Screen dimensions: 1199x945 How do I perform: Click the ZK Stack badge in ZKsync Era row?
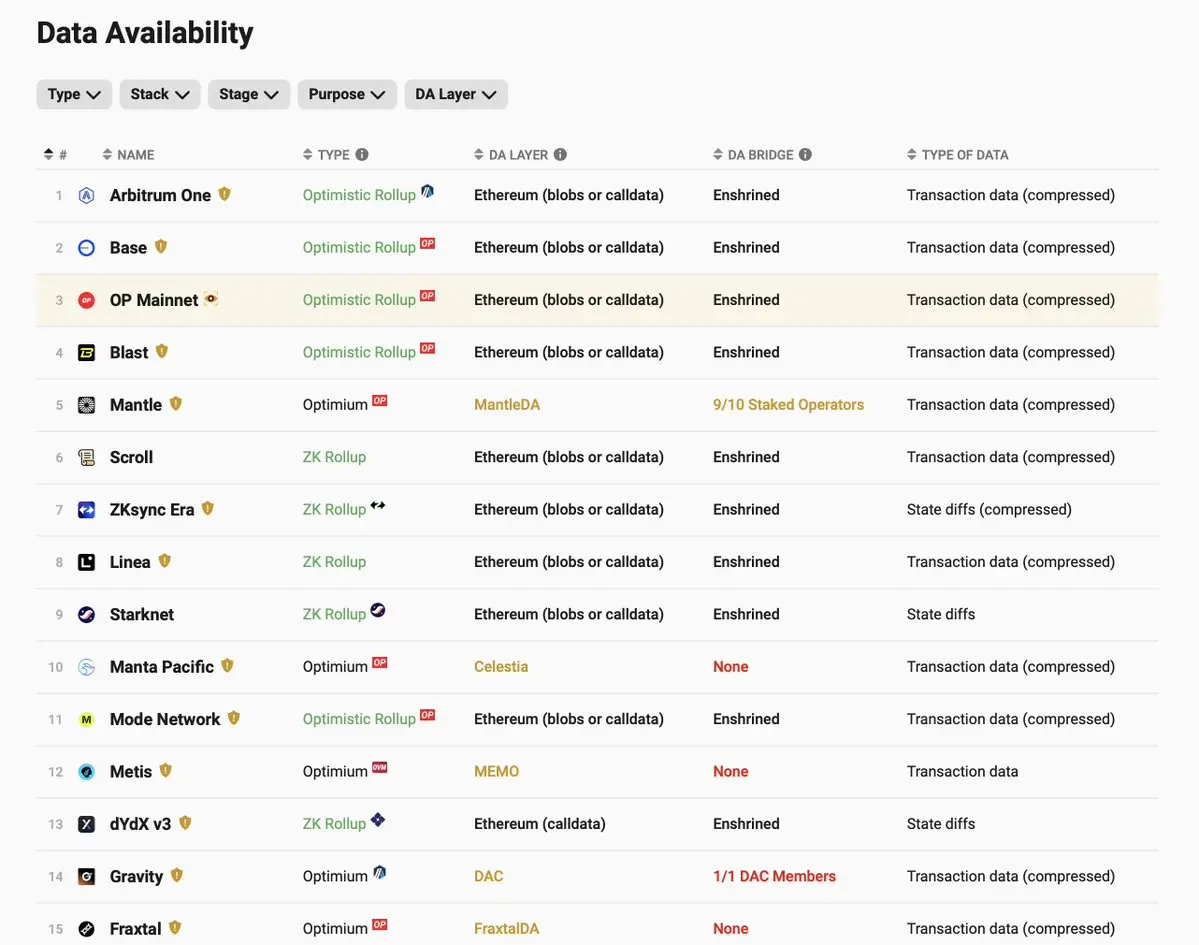(378, 505)
